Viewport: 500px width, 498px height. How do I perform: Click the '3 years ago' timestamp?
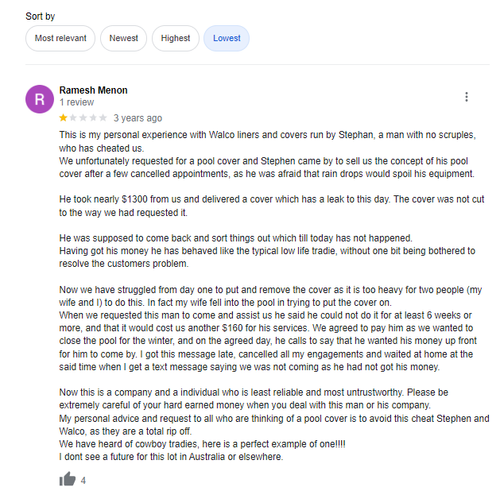(138, 118)
